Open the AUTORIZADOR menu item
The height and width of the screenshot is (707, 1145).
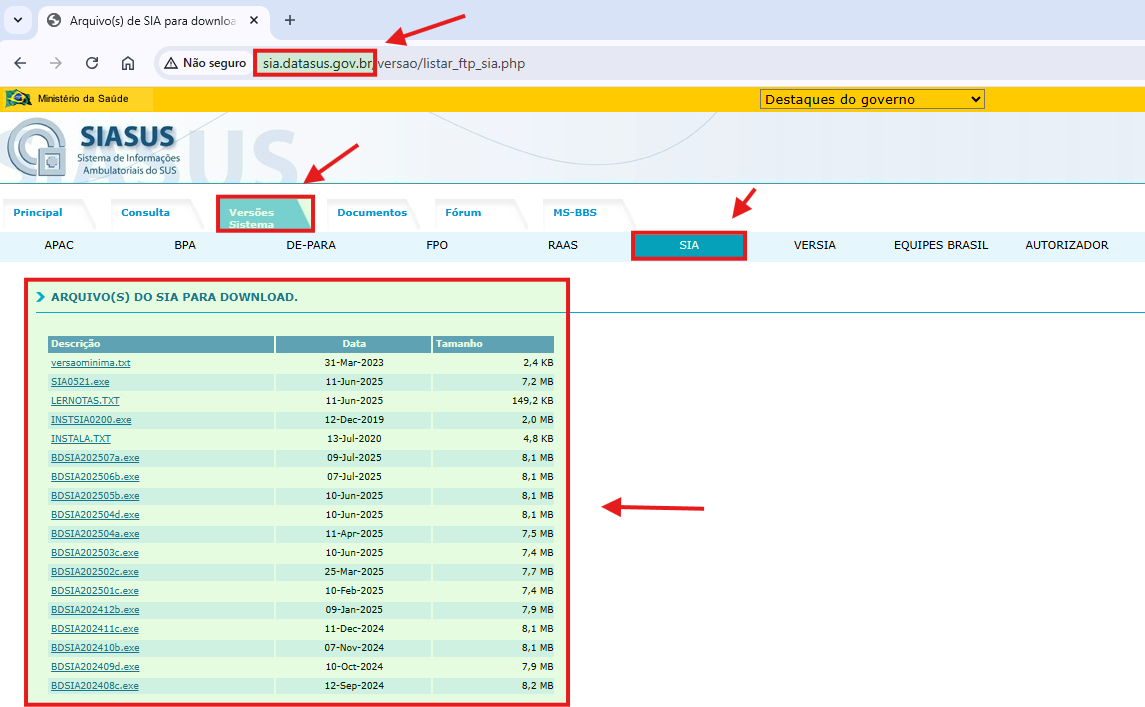(x=1066, y=245)
